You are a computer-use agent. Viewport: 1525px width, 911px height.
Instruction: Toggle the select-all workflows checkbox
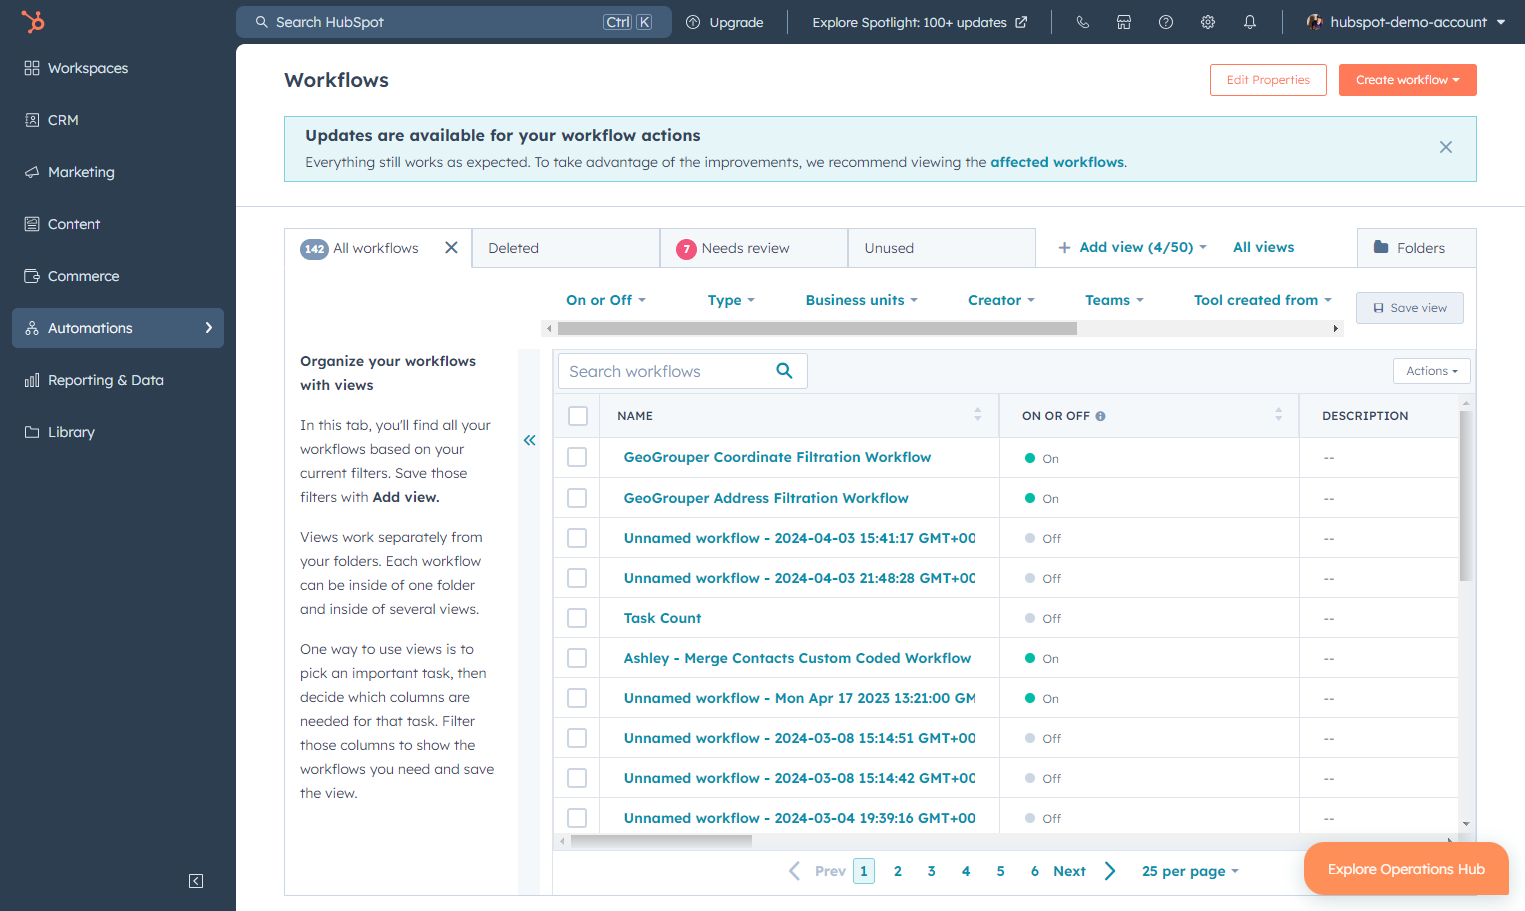click(x=578, y=416)
